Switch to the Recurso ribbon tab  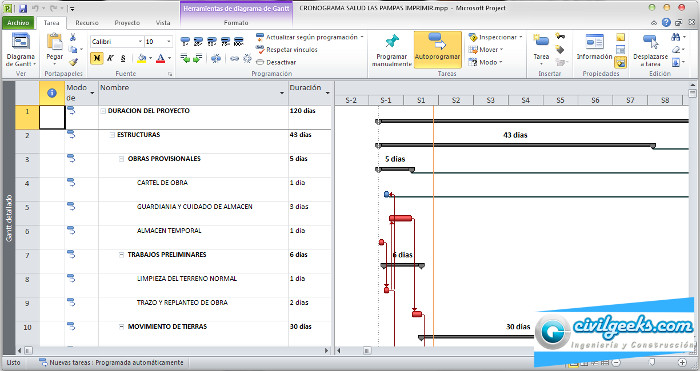point(87,23)
